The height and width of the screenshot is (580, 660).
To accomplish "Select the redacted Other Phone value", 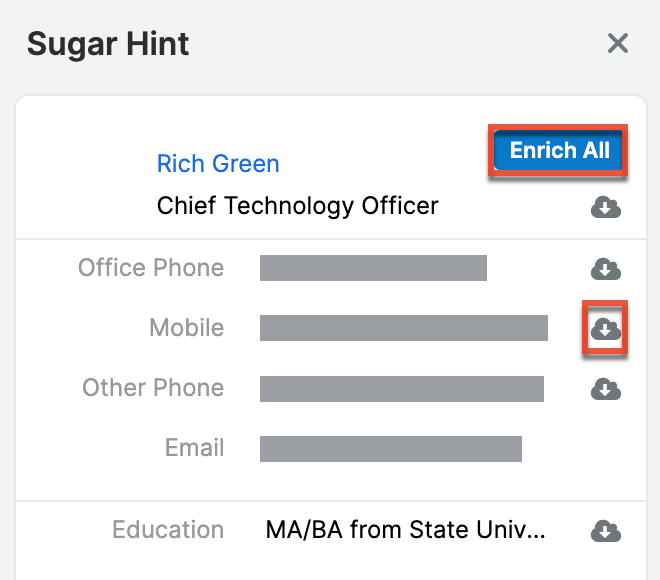I will click(x=402, y=389).
